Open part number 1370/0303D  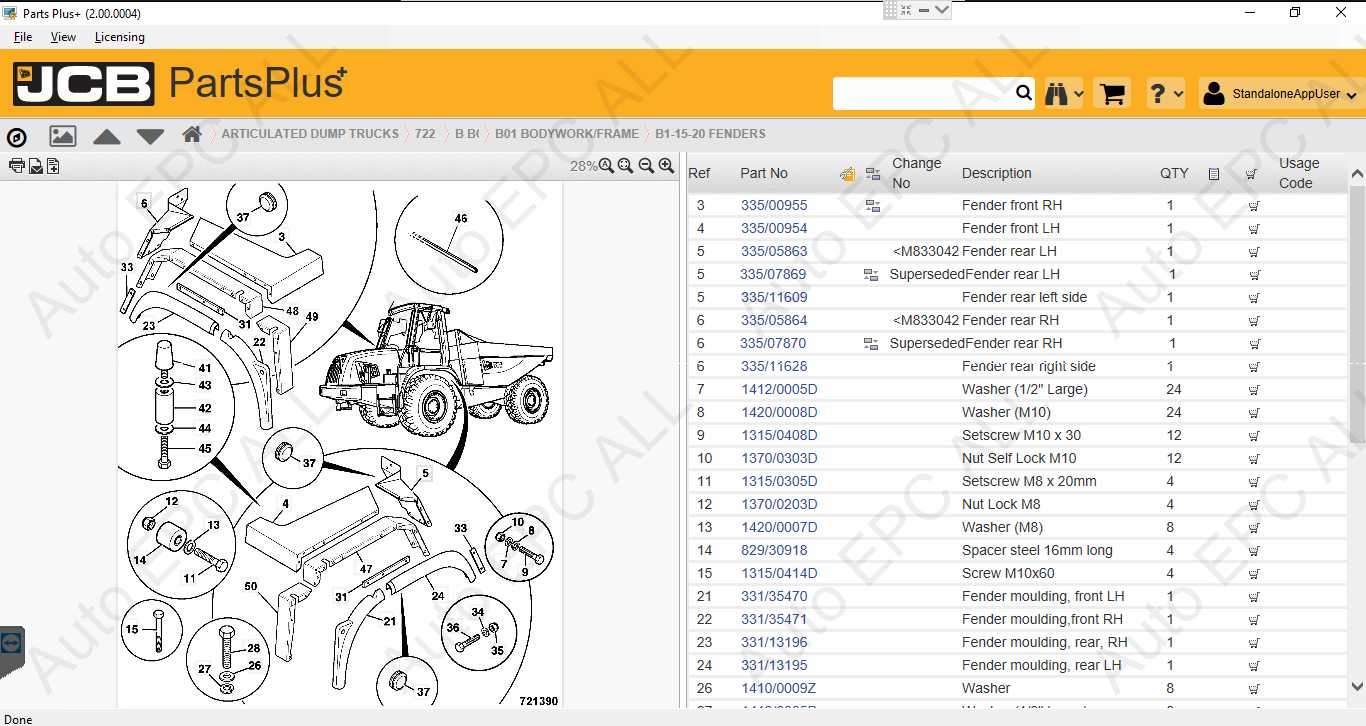coord(779,459)
